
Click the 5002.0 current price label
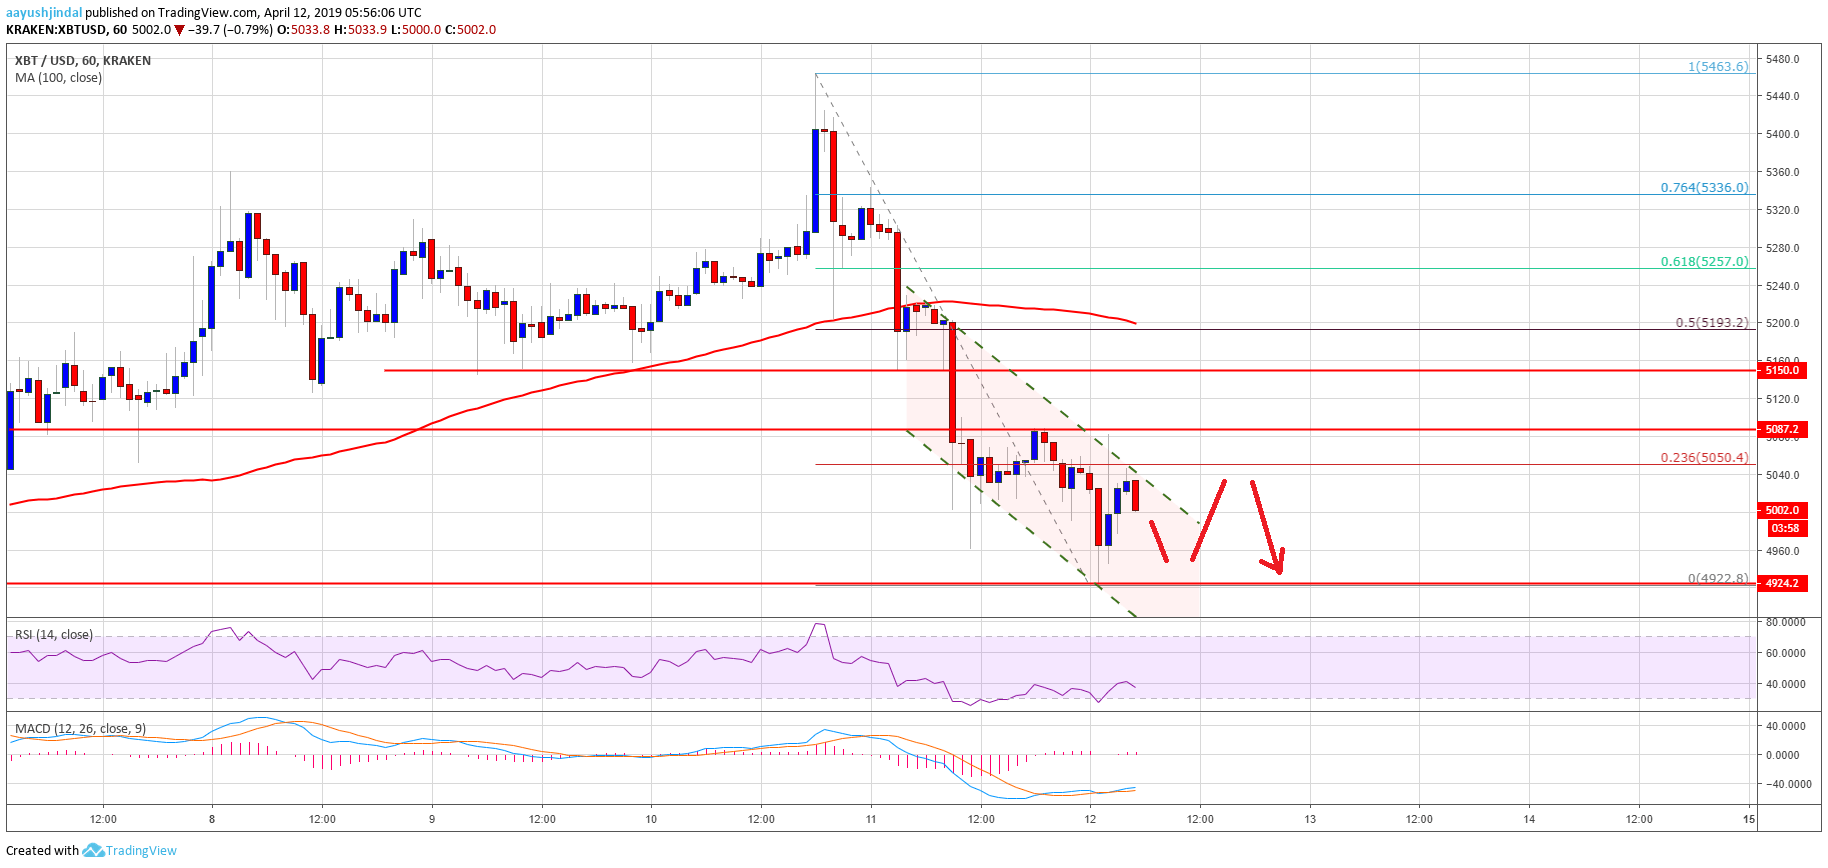(1782, 510)
